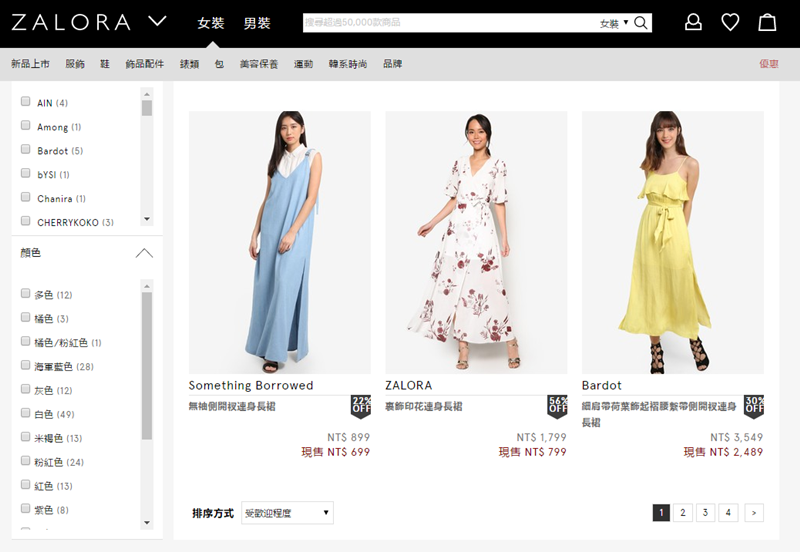Check the Bardot brand filter
This screenshot has width=800, height=552.
tap(25, 149)
